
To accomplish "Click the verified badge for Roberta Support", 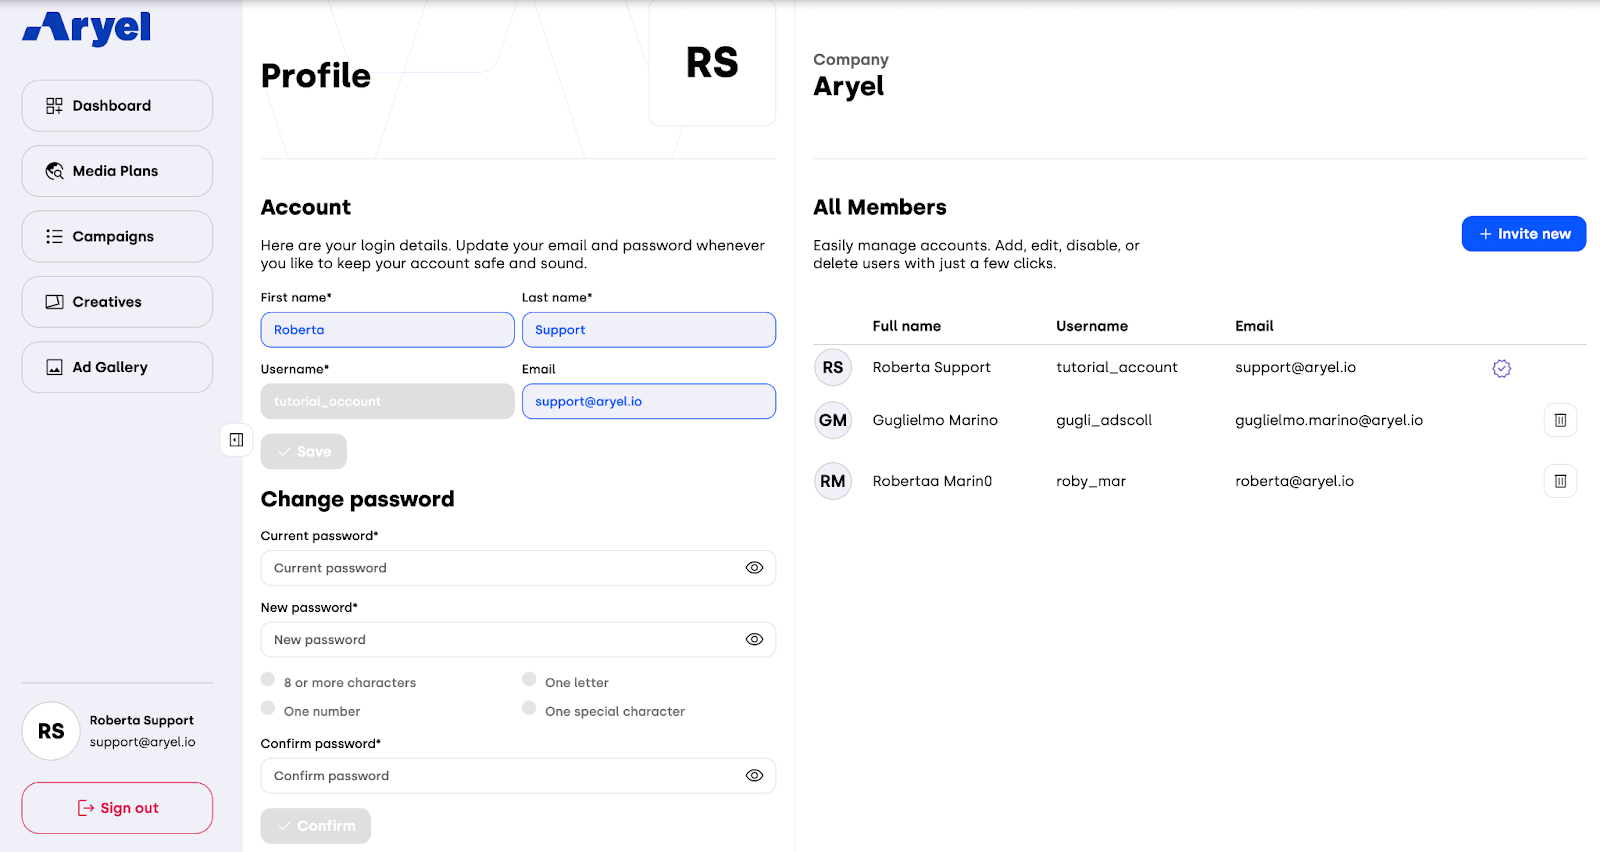I will pyautogui.click(x=1502, y=368).
